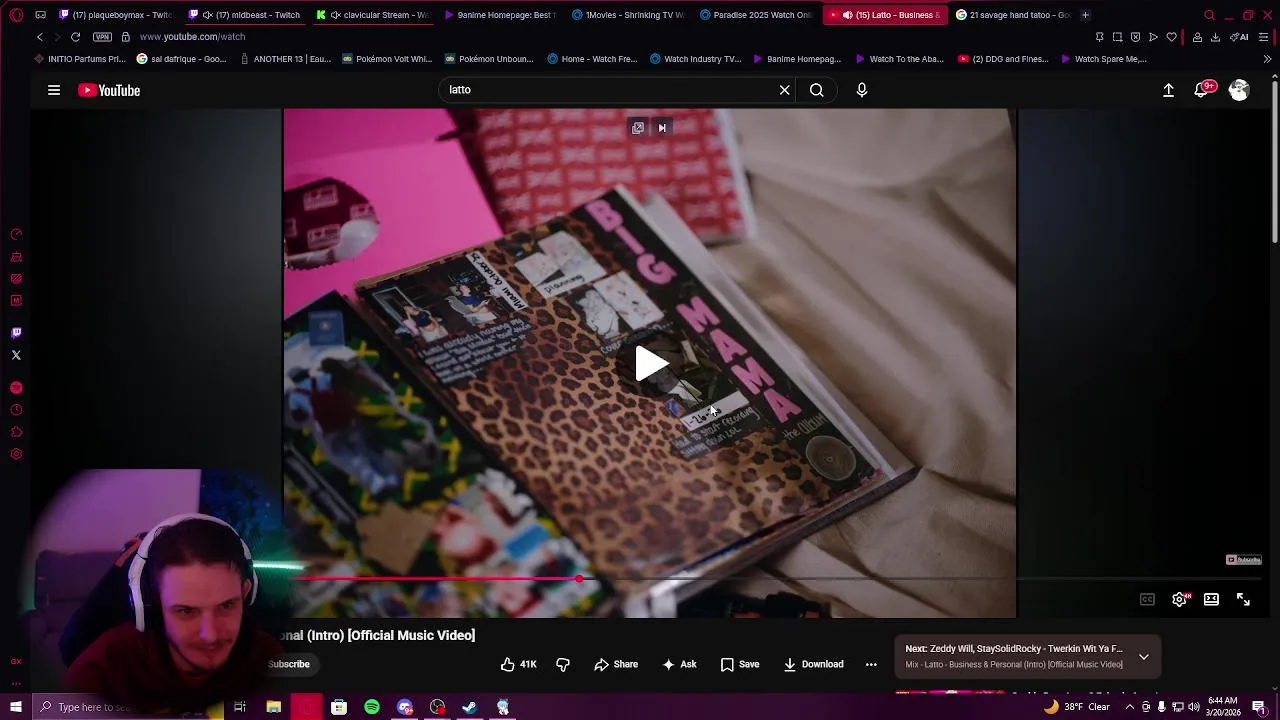The height and width of the screenshot is (720, 1280).
Task: Expand the bookmarks overflow chevron
Action: tap(1267, 59)
